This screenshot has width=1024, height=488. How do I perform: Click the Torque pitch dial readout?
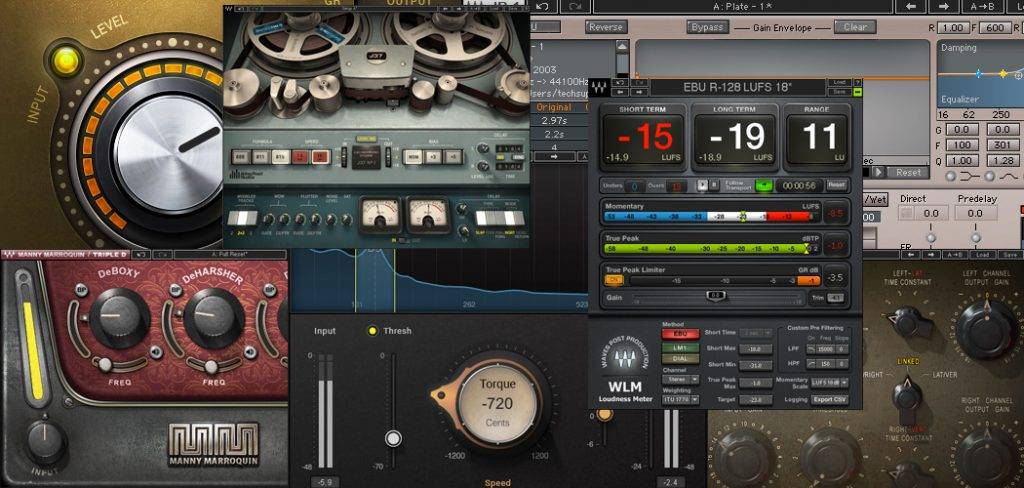click(x=498, y=402)
